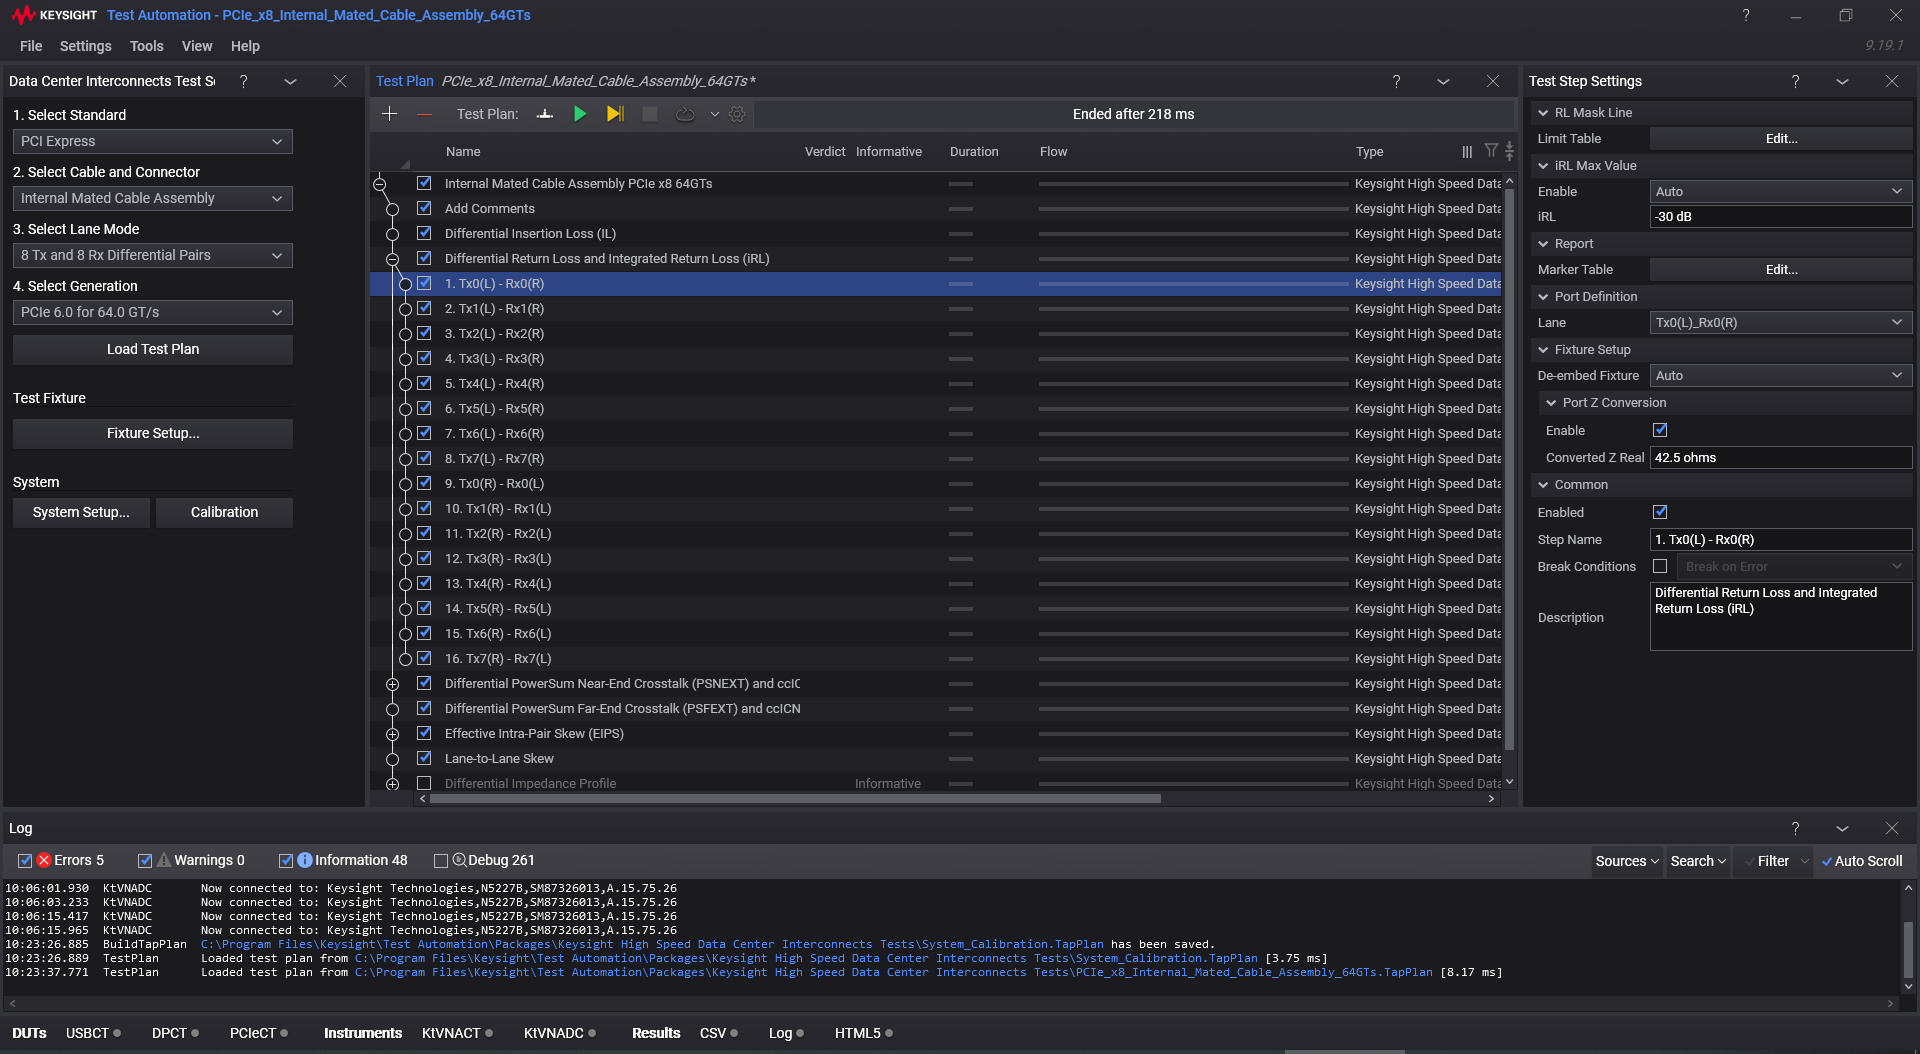The image size is (1920, 1054).
Task: Uncheck the Debug filter in the Log panel
Action: click(440, 859)
